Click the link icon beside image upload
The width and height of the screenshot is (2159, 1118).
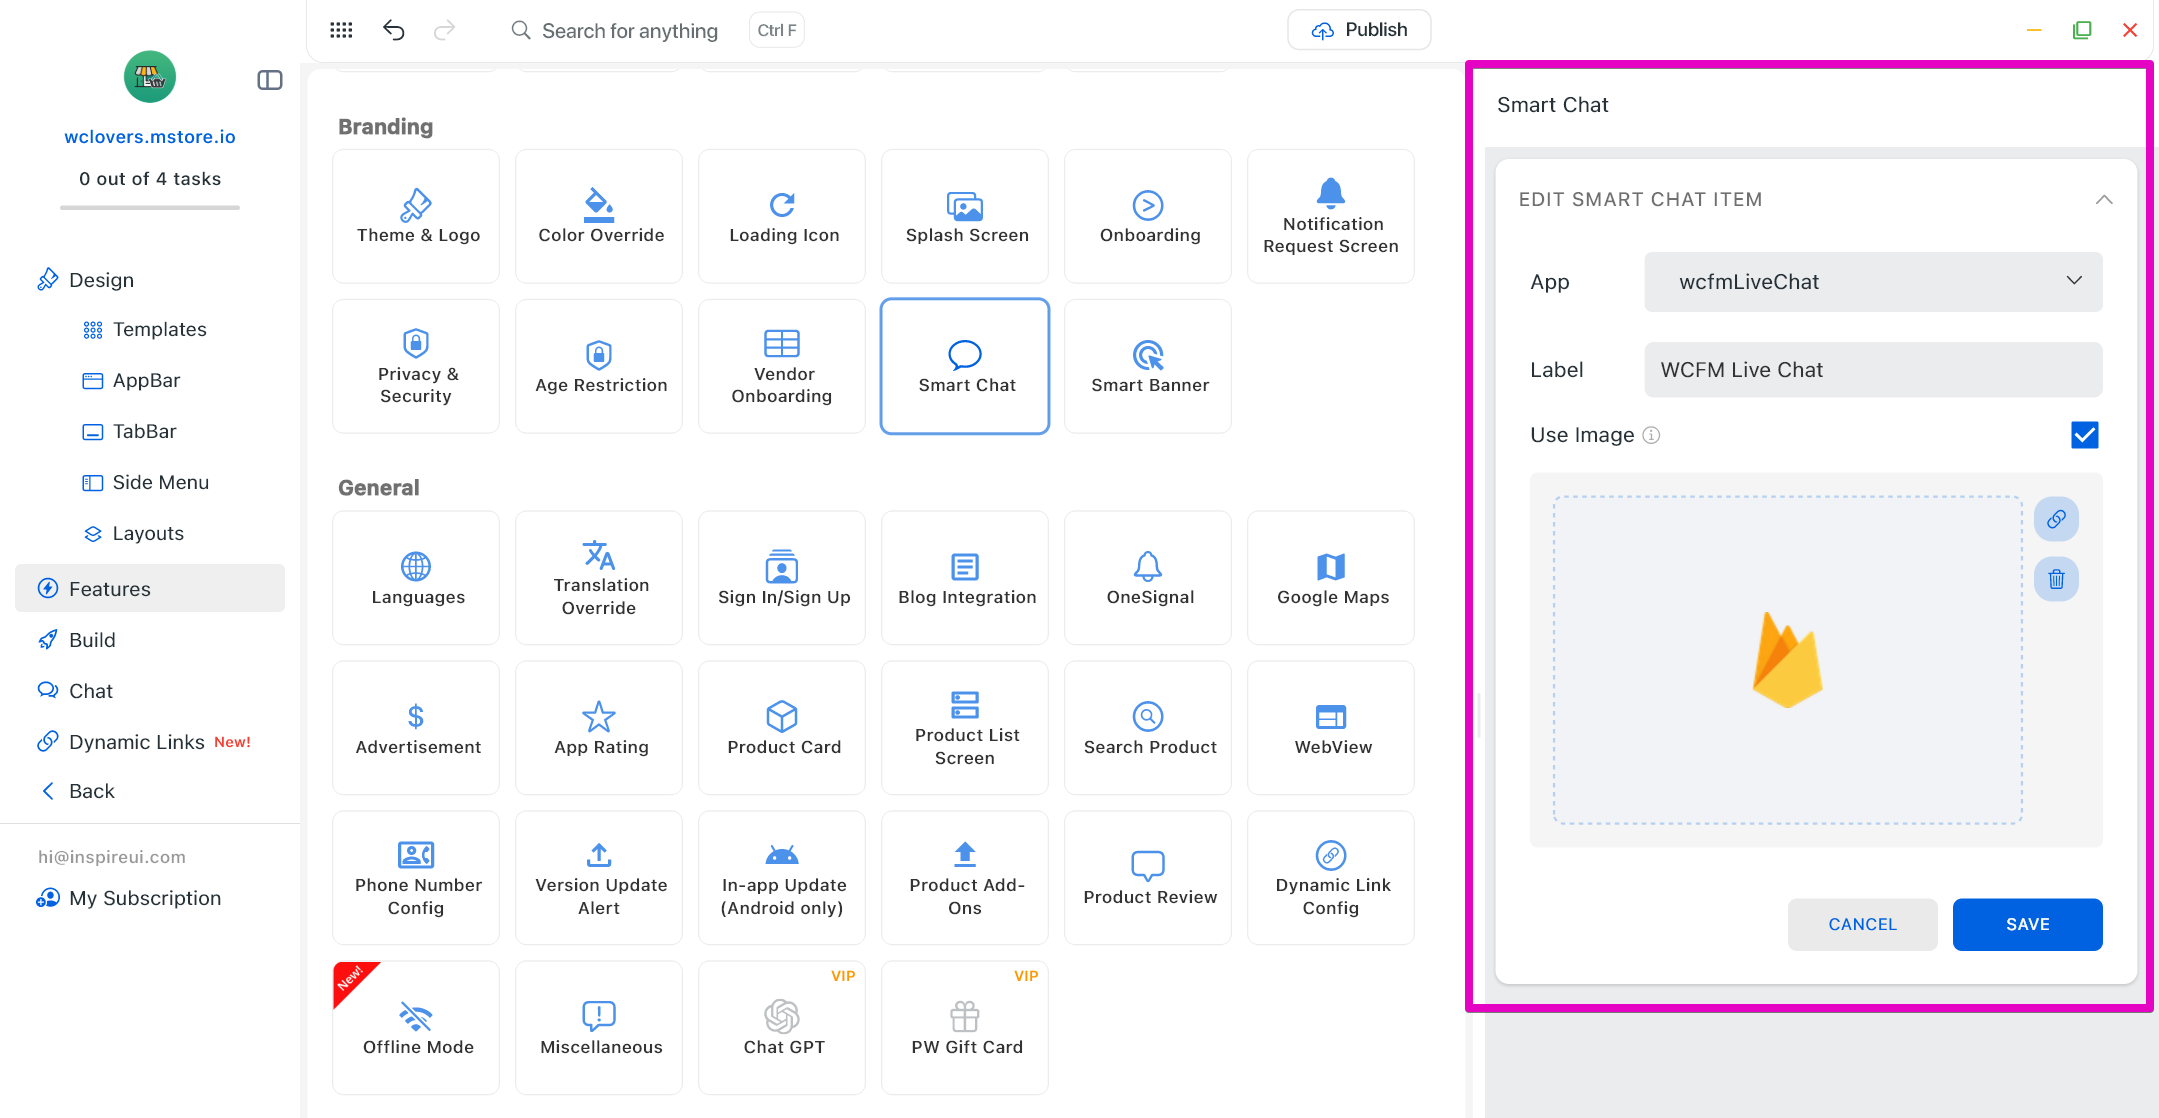coord(2056,519)
